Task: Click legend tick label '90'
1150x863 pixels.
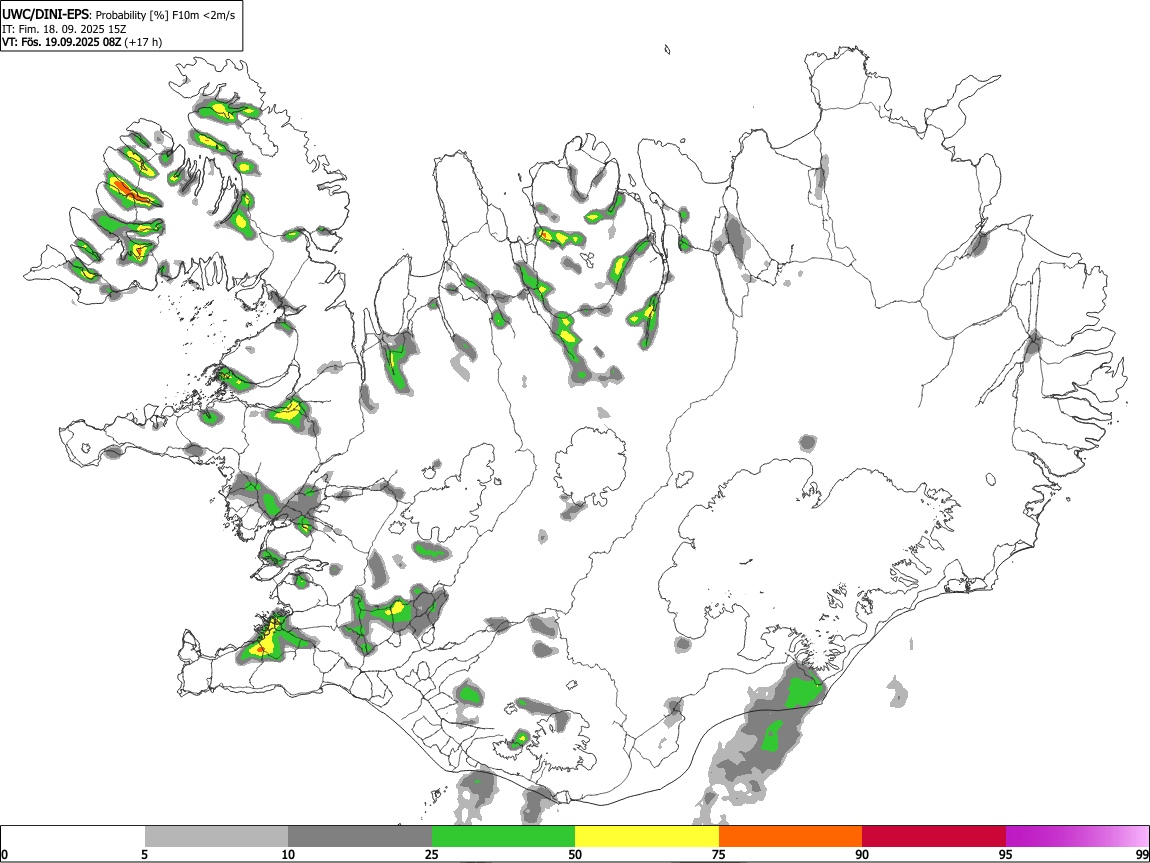Action: (862, 855)
